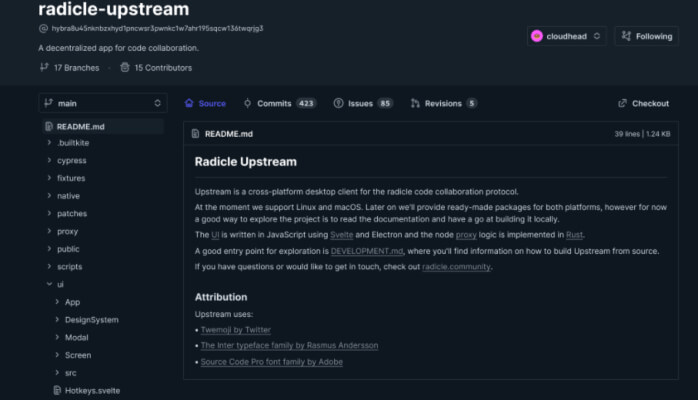698x400 pixels.
Task: Open the Source Code Pro font link
Action: coord(272,362)
